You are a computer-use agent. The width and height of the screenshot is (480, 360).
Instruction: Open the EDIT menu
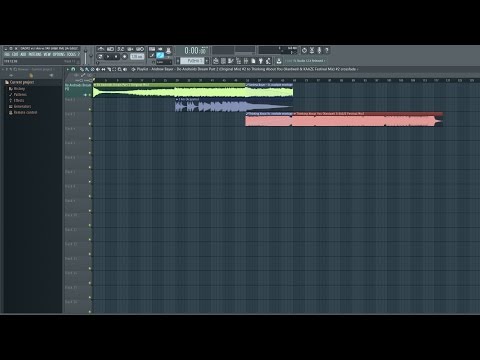(15, 54)
